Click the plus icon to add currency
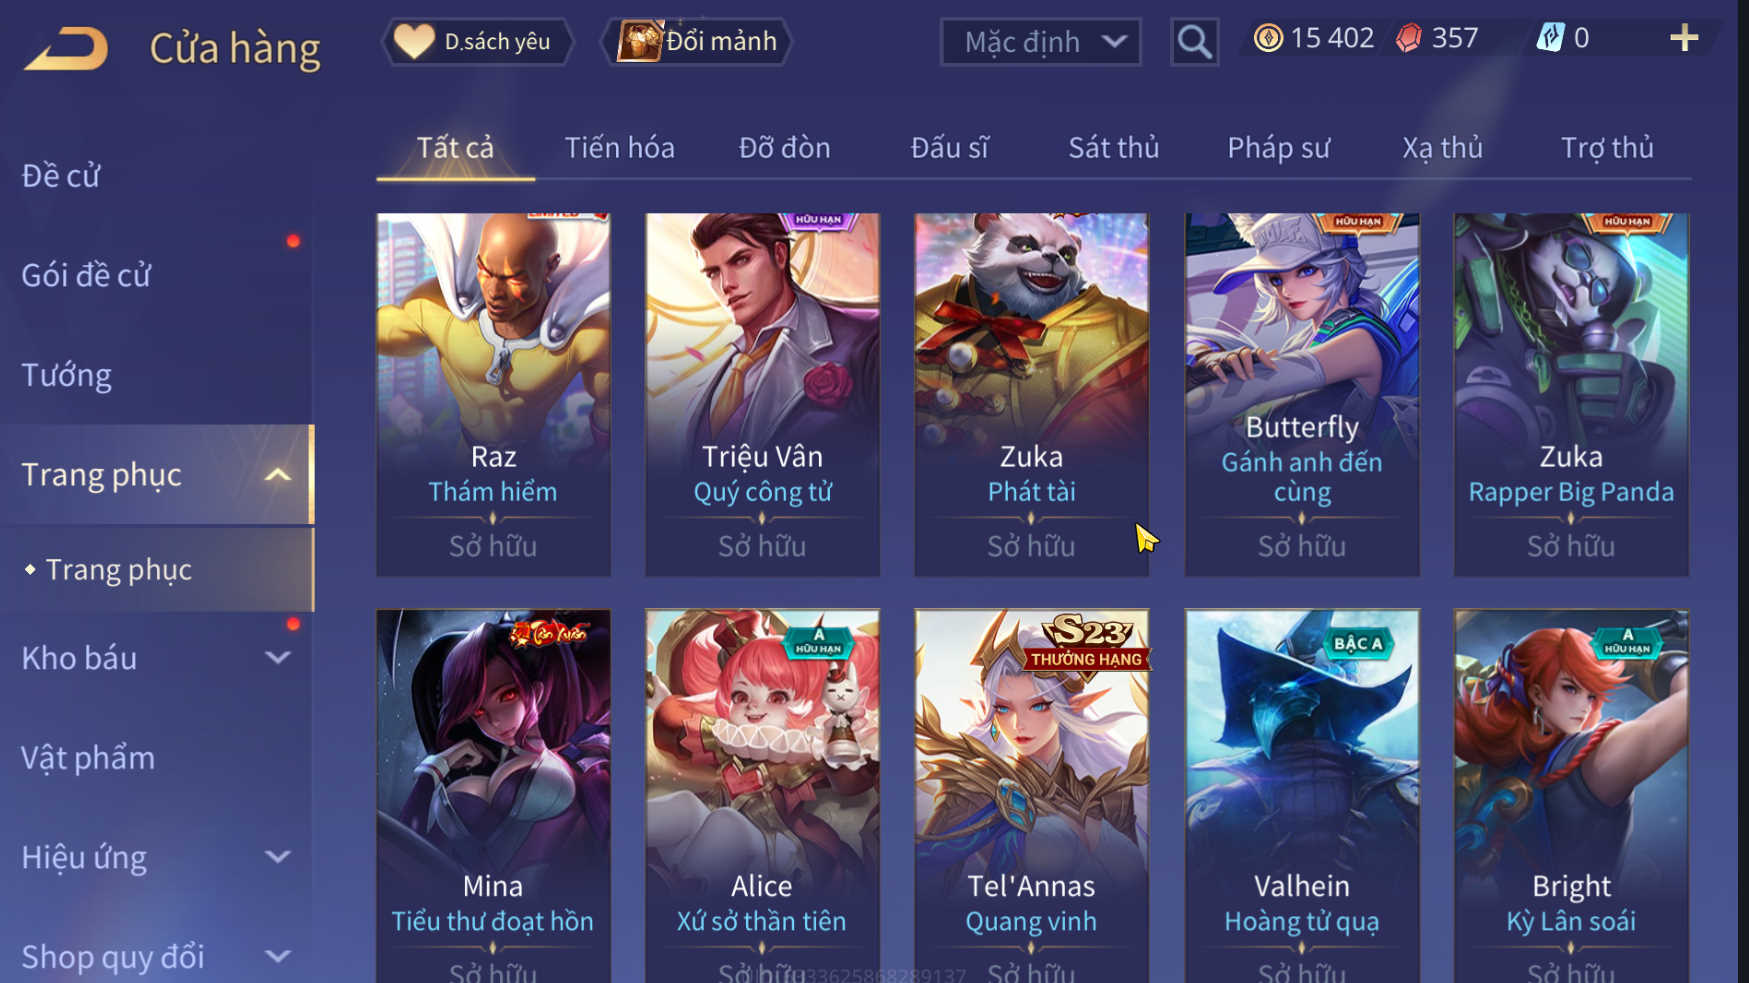The image size is (1749, 983). (x=1684, y=38)
